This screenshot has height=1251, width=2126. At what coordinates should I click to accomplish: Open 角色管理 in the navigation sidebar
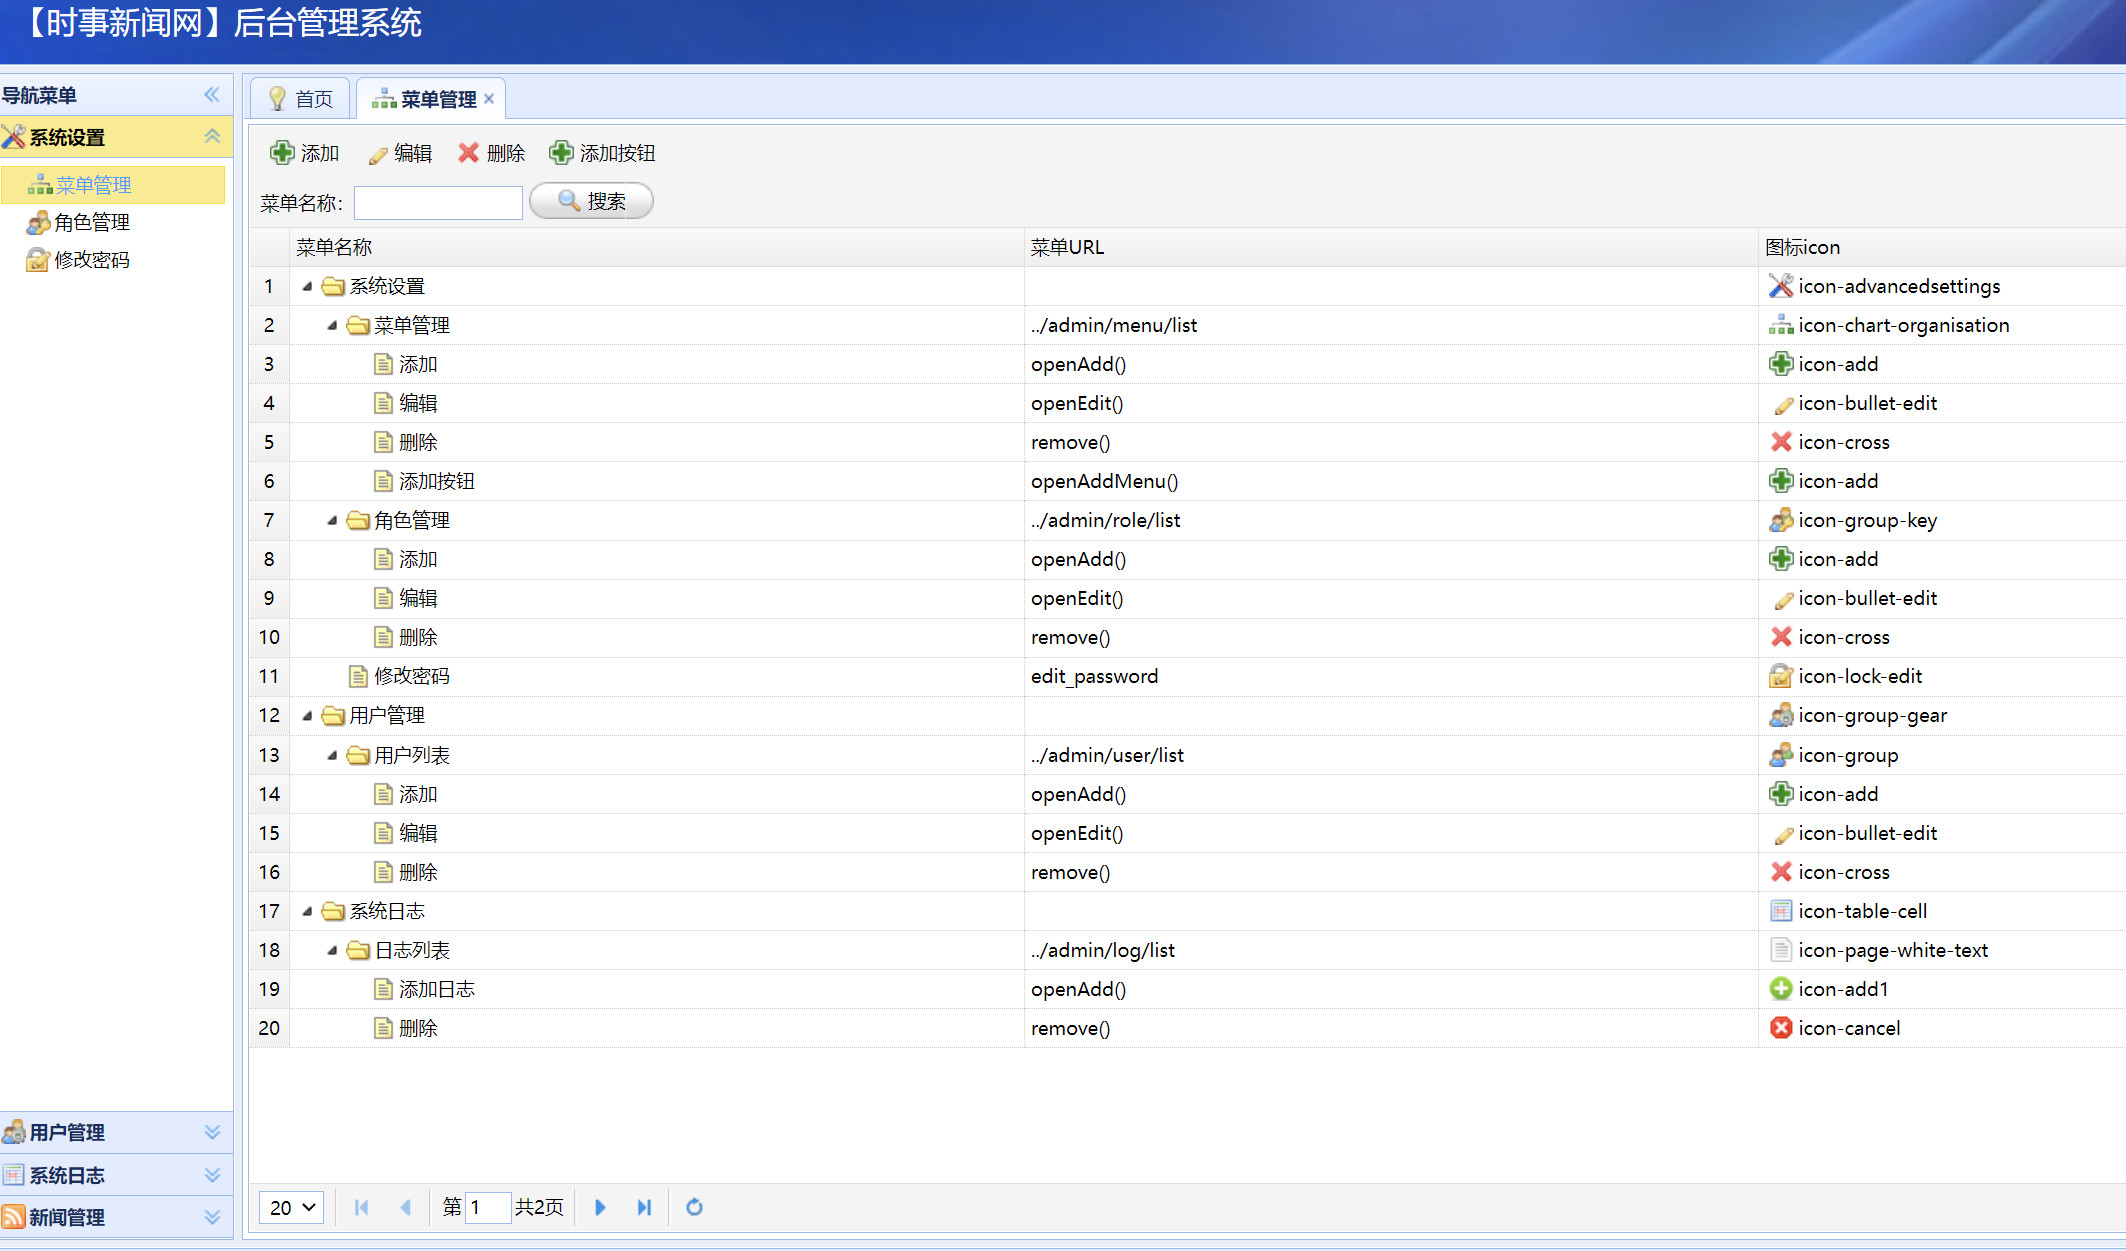pyautogui.click(x=91, y=222)
